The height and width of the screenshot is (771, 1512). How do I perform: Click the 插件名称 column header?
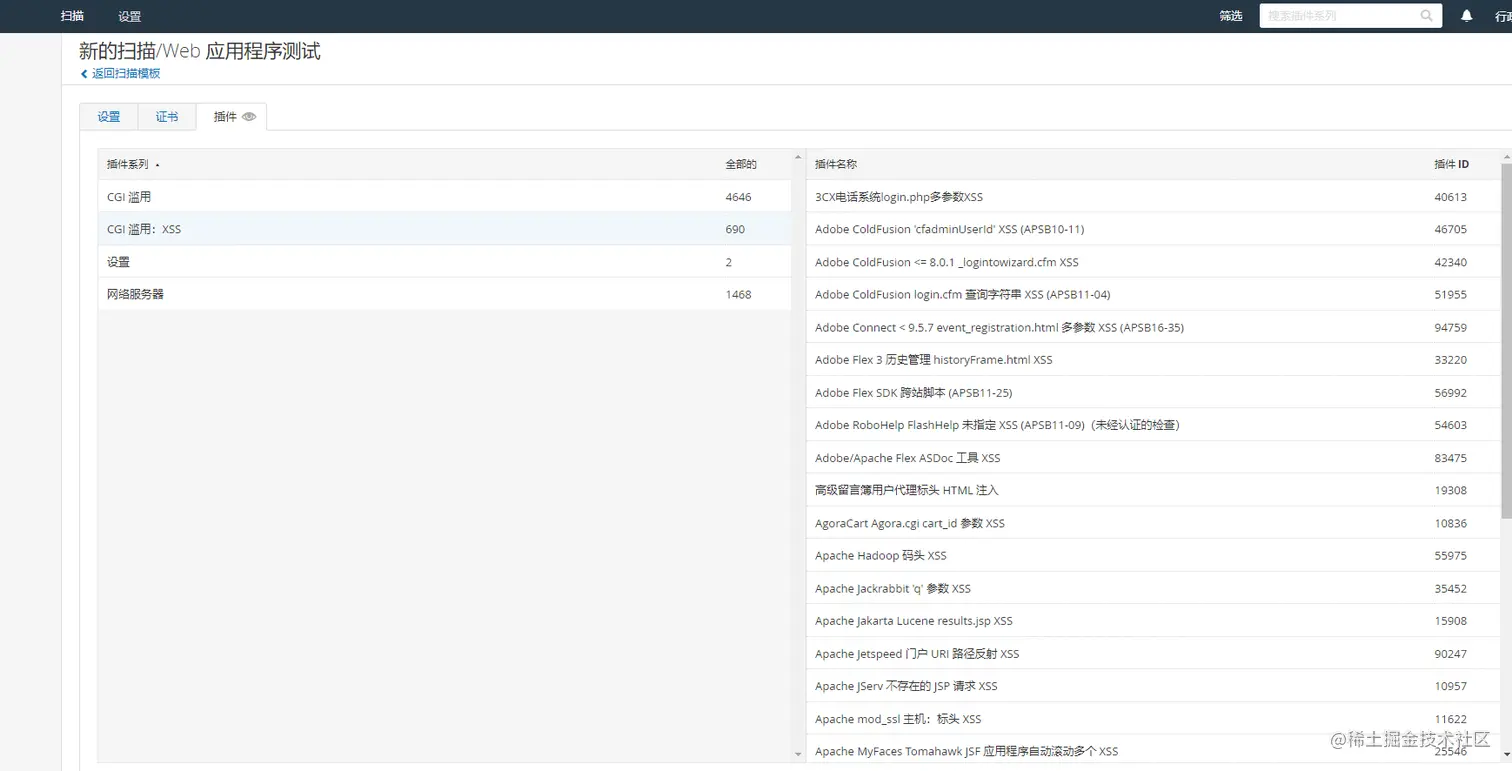[x=836, y=164]
